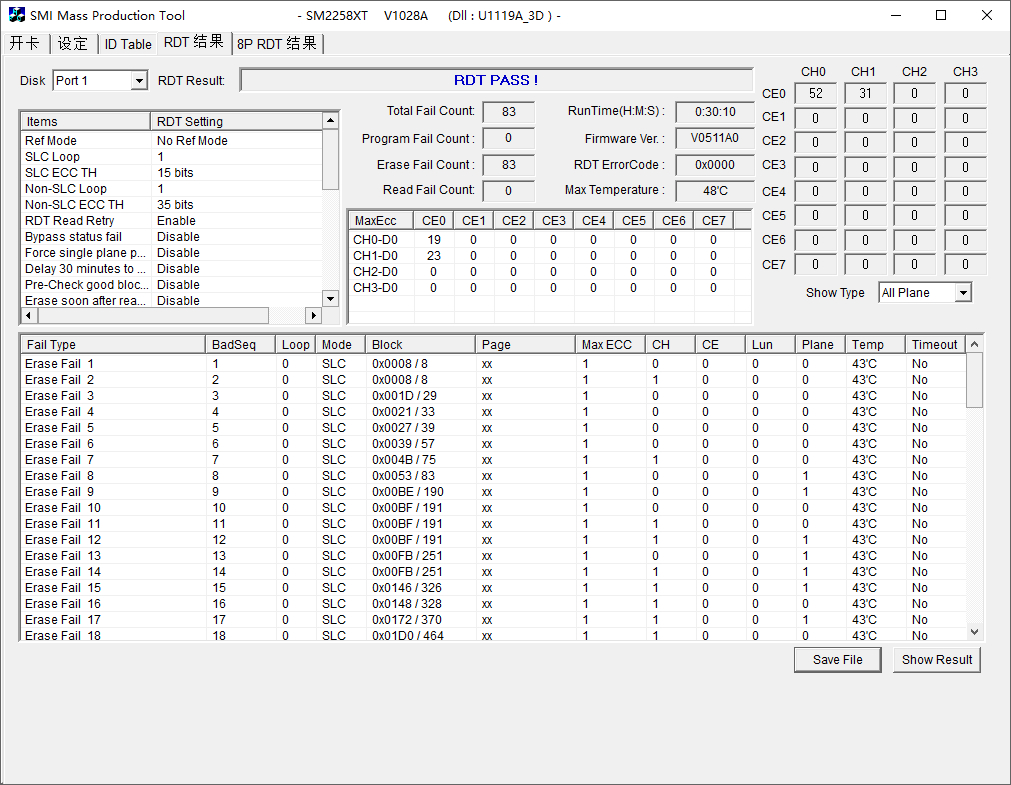
Task: Click the Show Result button
Action: [936, 660]
